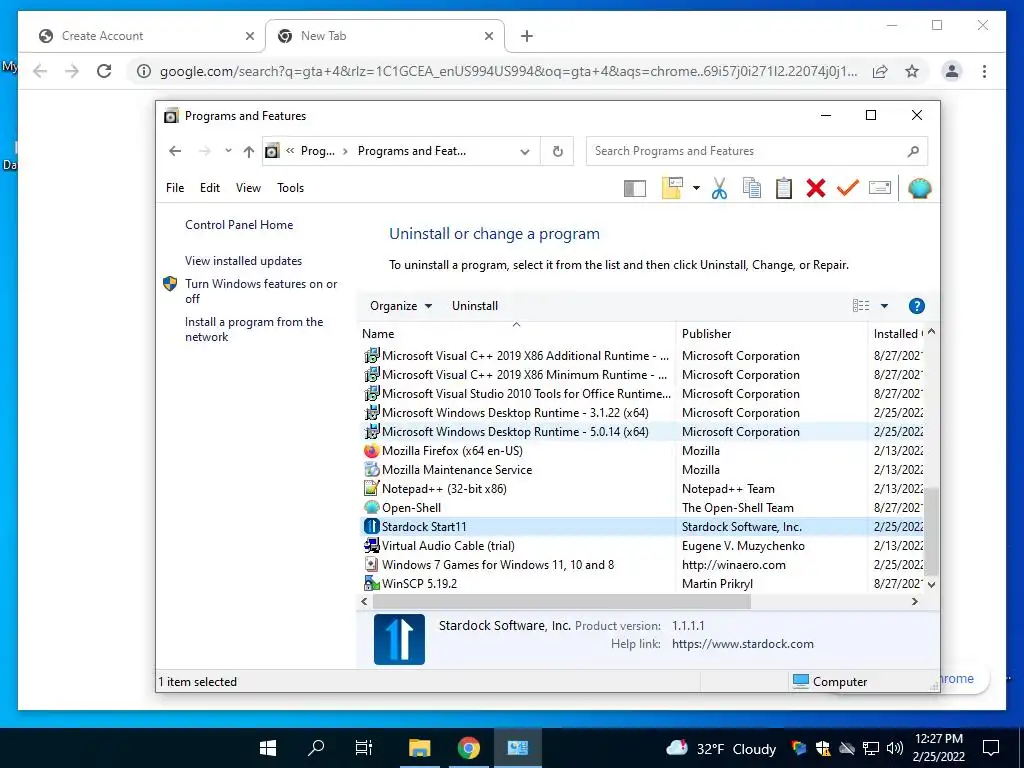Screen dimensions: 1024x768
Task: Click the program list vertical scrollbar
Action: pos(931,532)
